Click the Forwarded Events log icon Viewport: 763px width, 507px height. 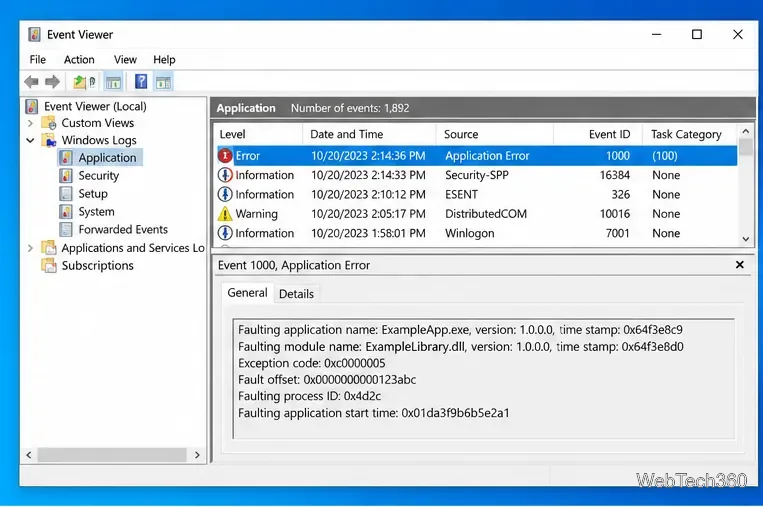(66, 229)
